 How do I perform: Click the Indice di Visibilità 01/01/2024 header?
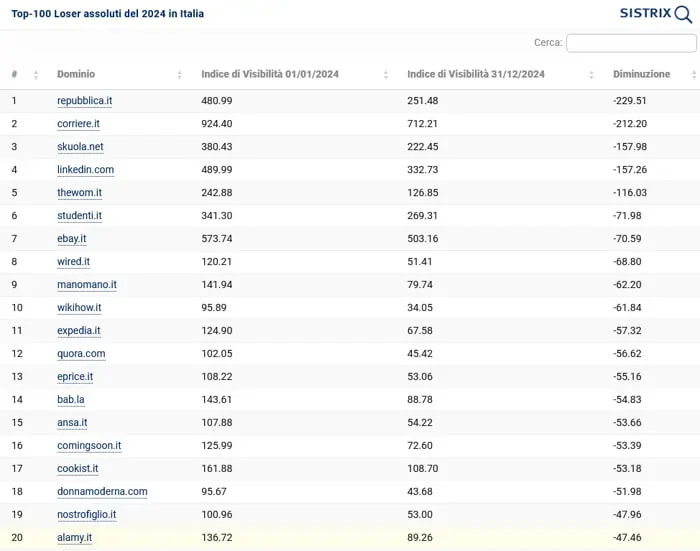(270, 74)
